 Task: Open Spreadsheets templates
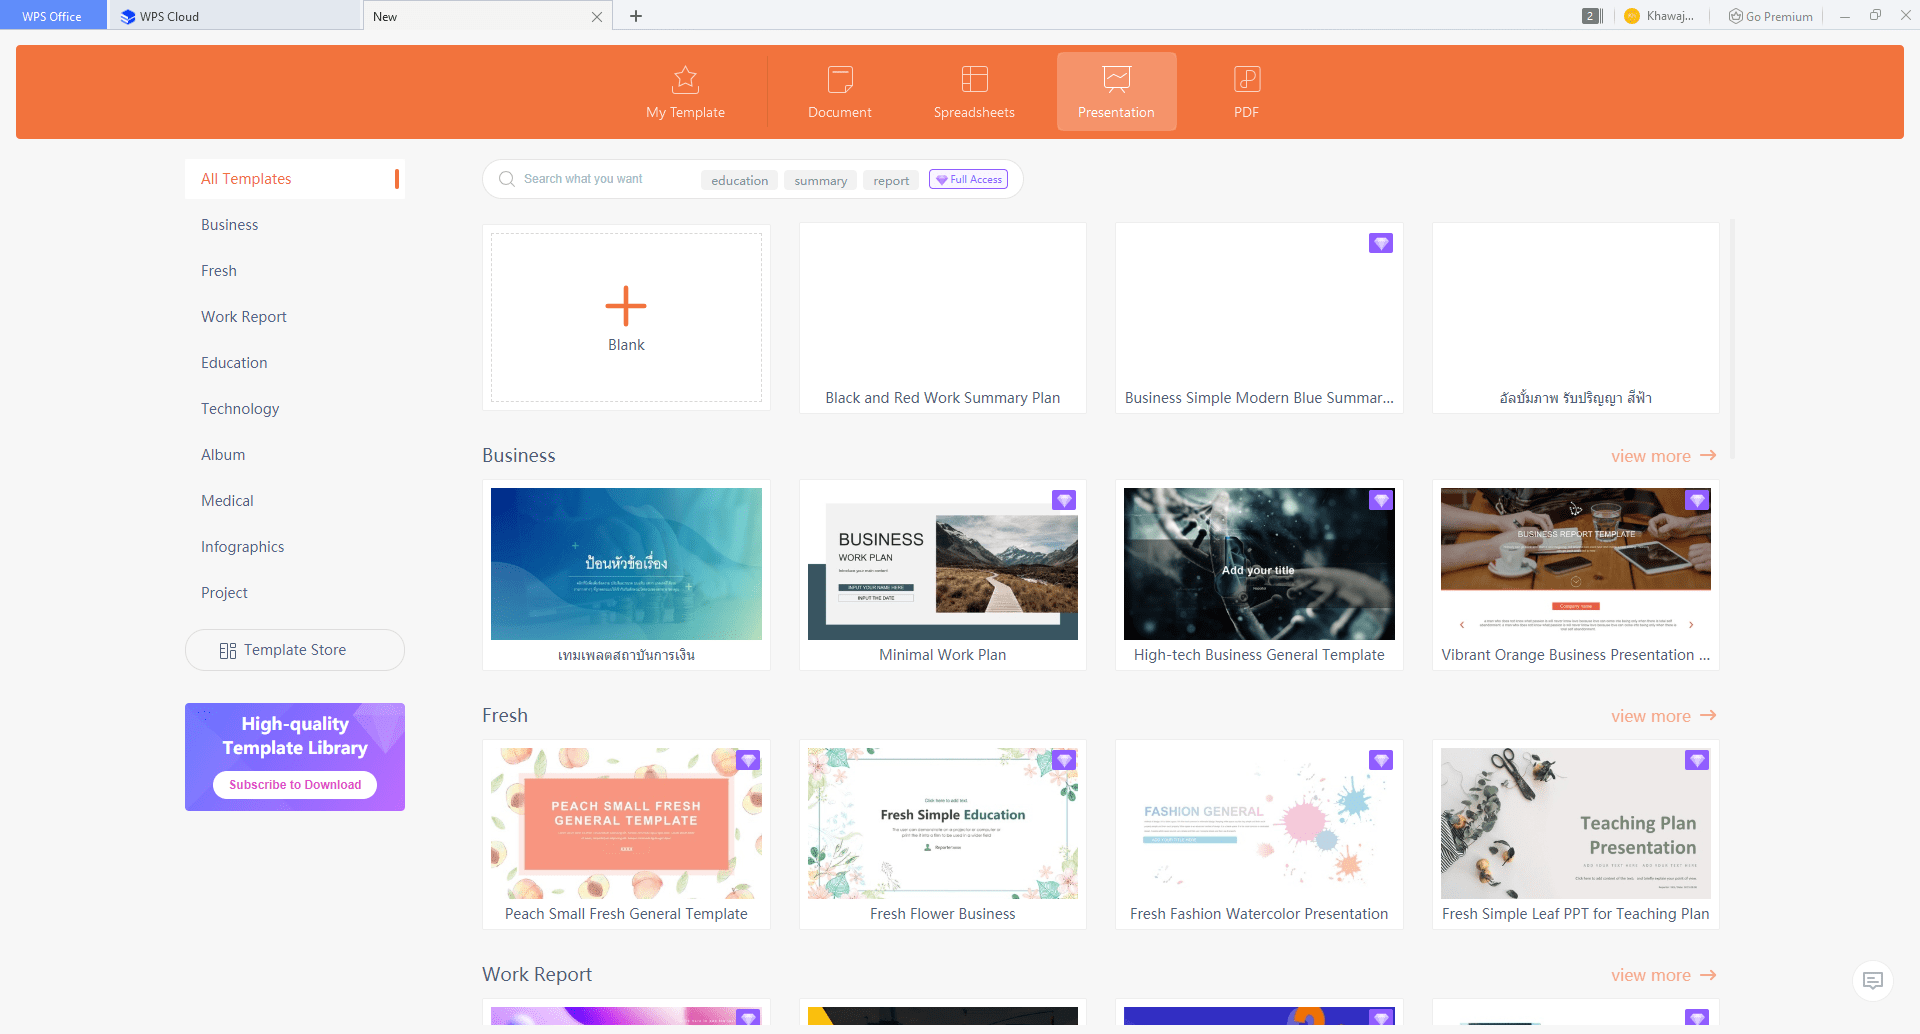(973, 91)
